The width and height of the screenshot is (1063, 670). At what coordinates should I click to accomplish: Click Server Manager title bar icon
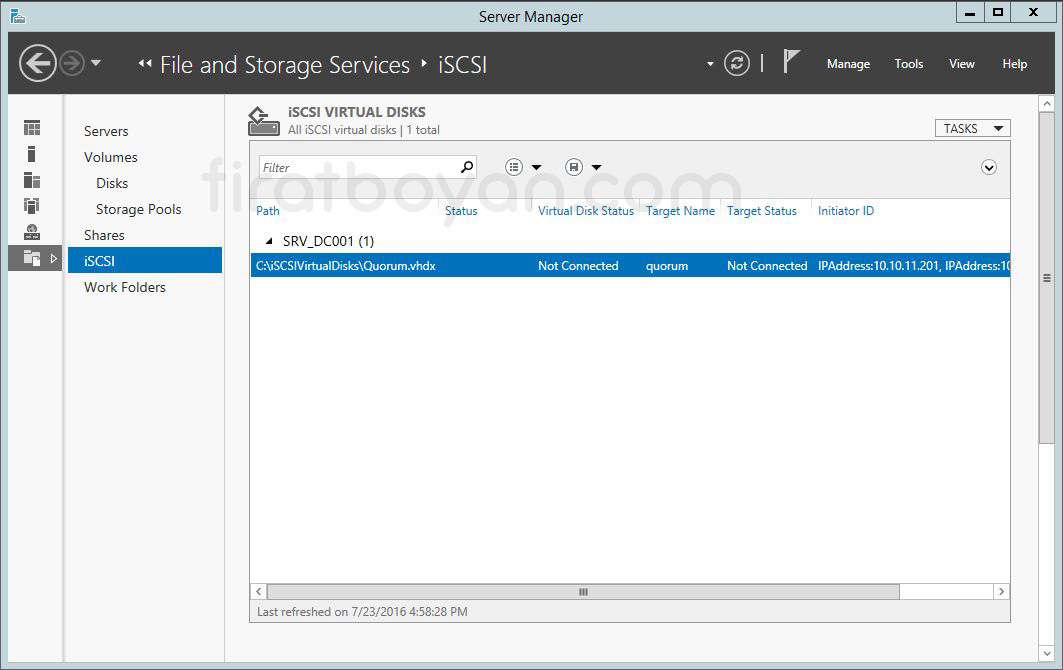(x=18, y=16)
